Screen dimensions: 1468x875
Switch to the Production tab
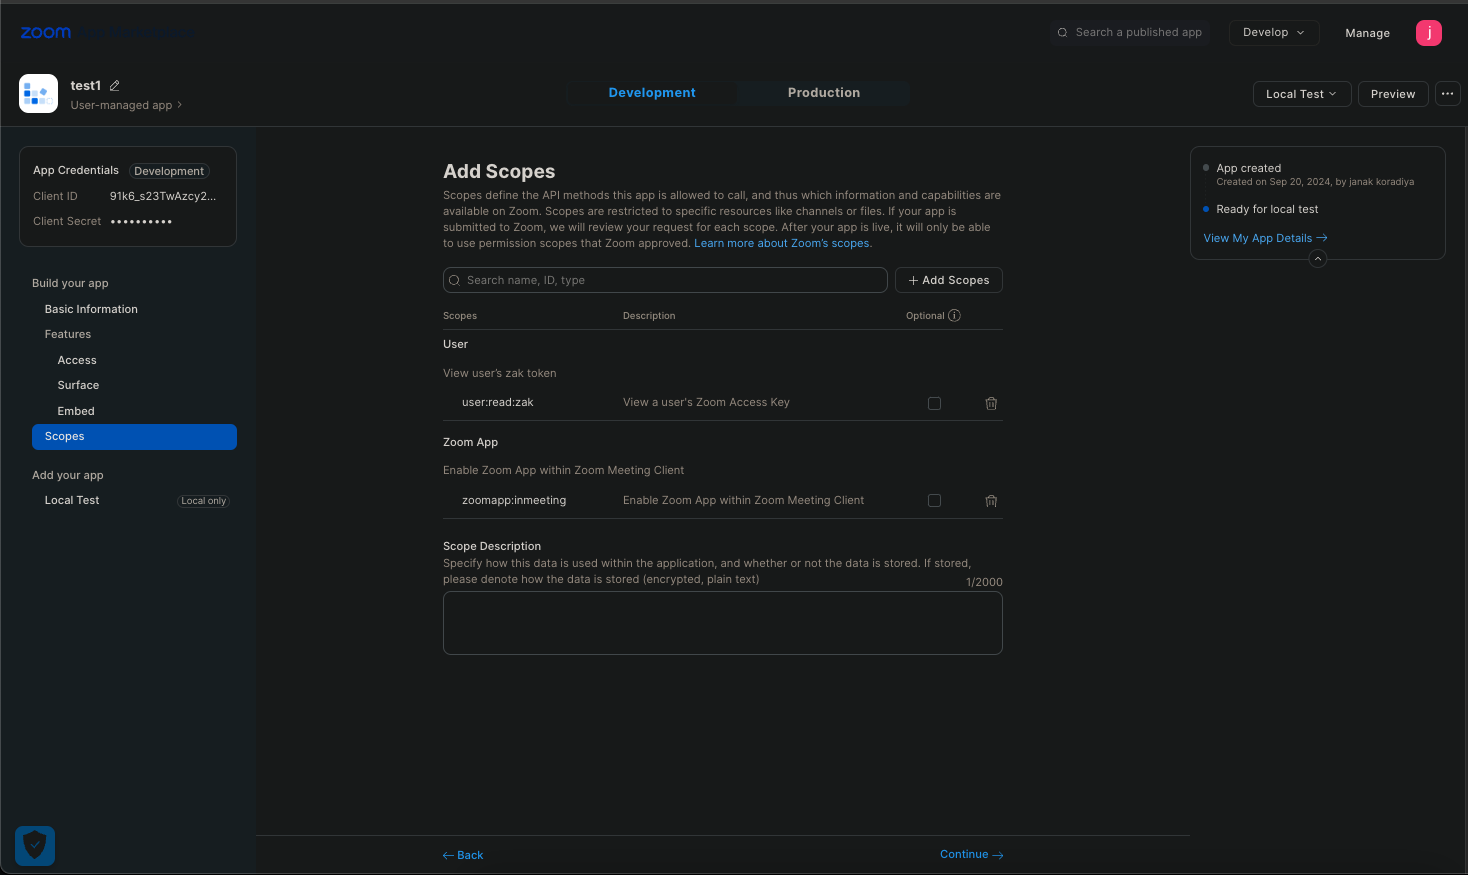[x=824, y=93]
